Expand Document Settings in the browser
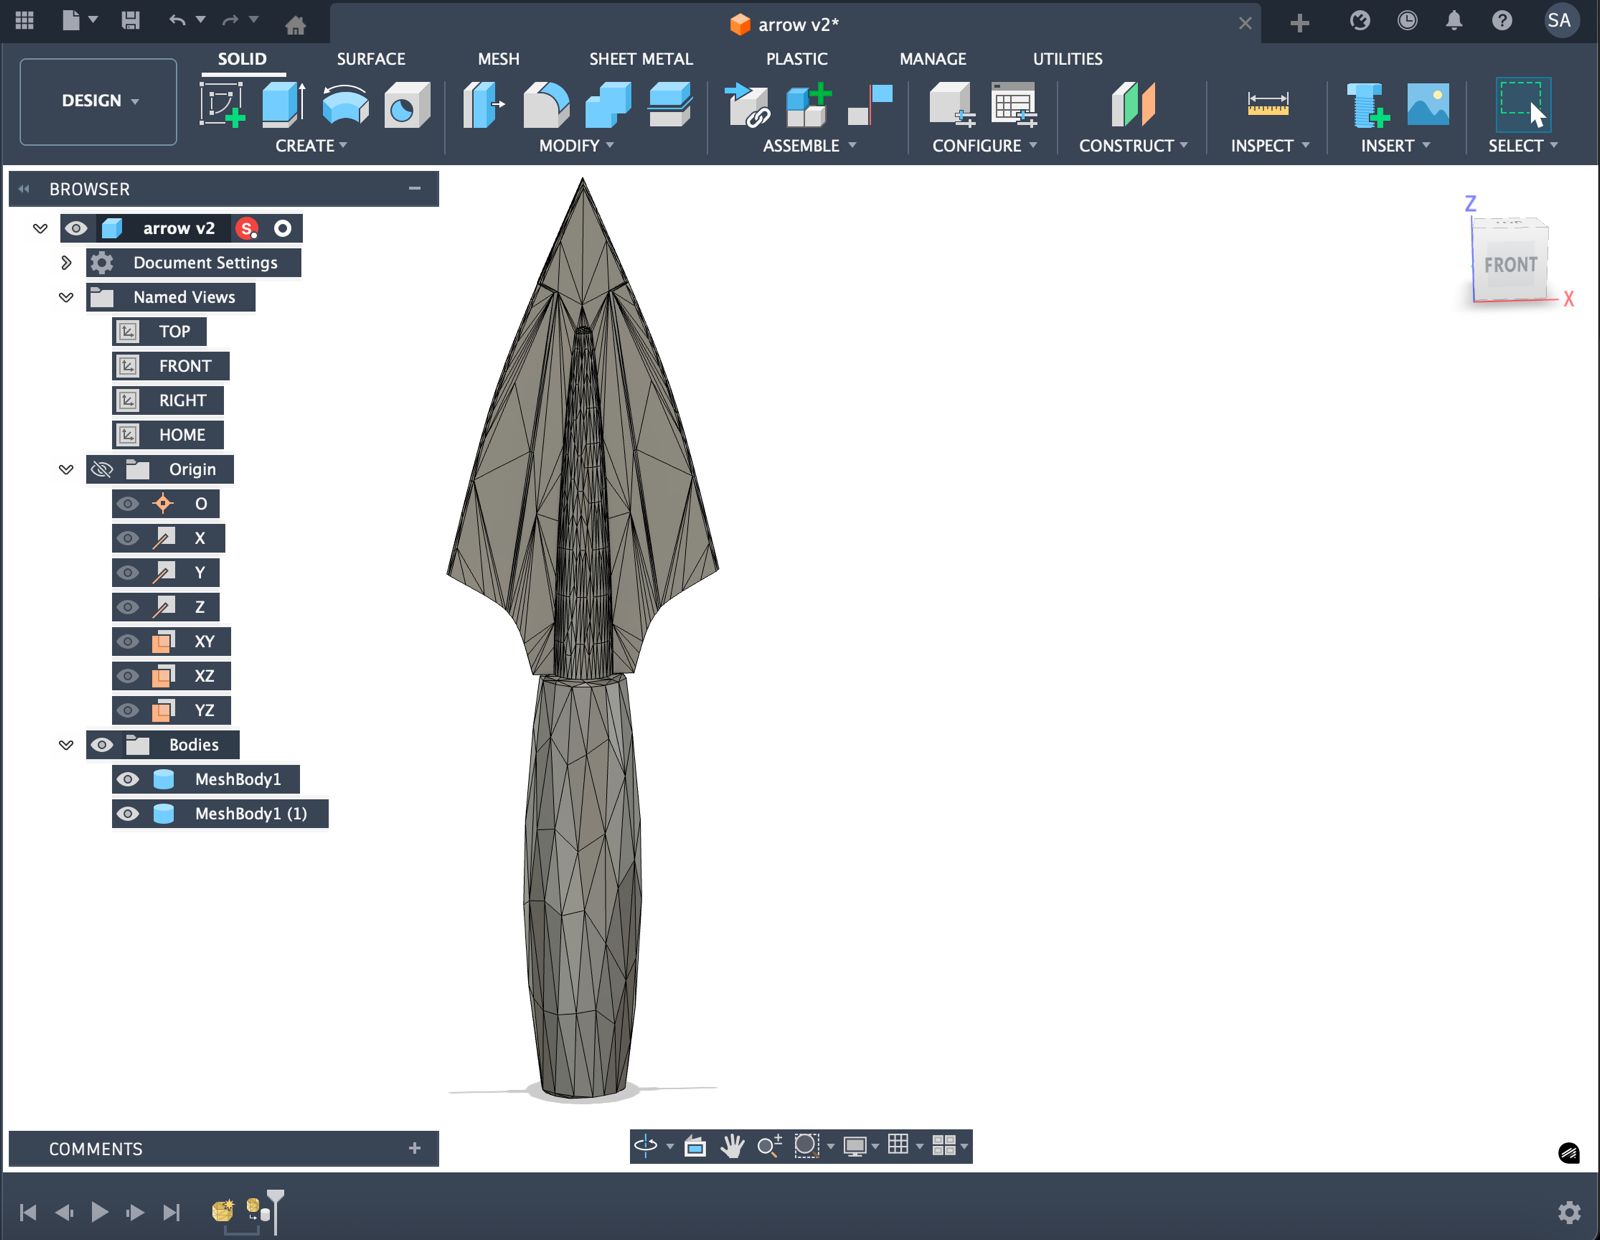 click(66, 262)
